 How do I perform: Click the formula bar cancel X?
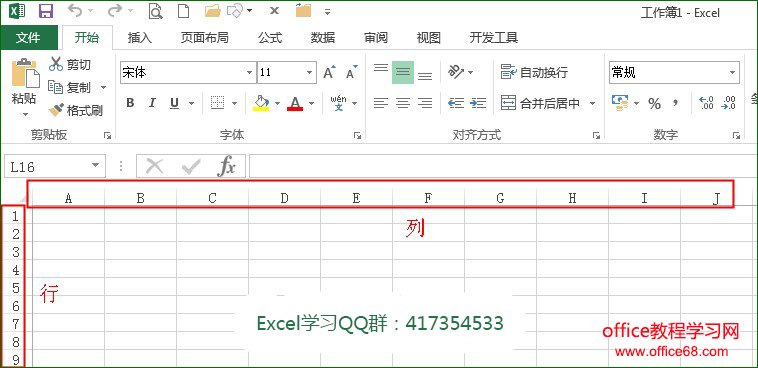pyautogui.click(x=155, y=167)
